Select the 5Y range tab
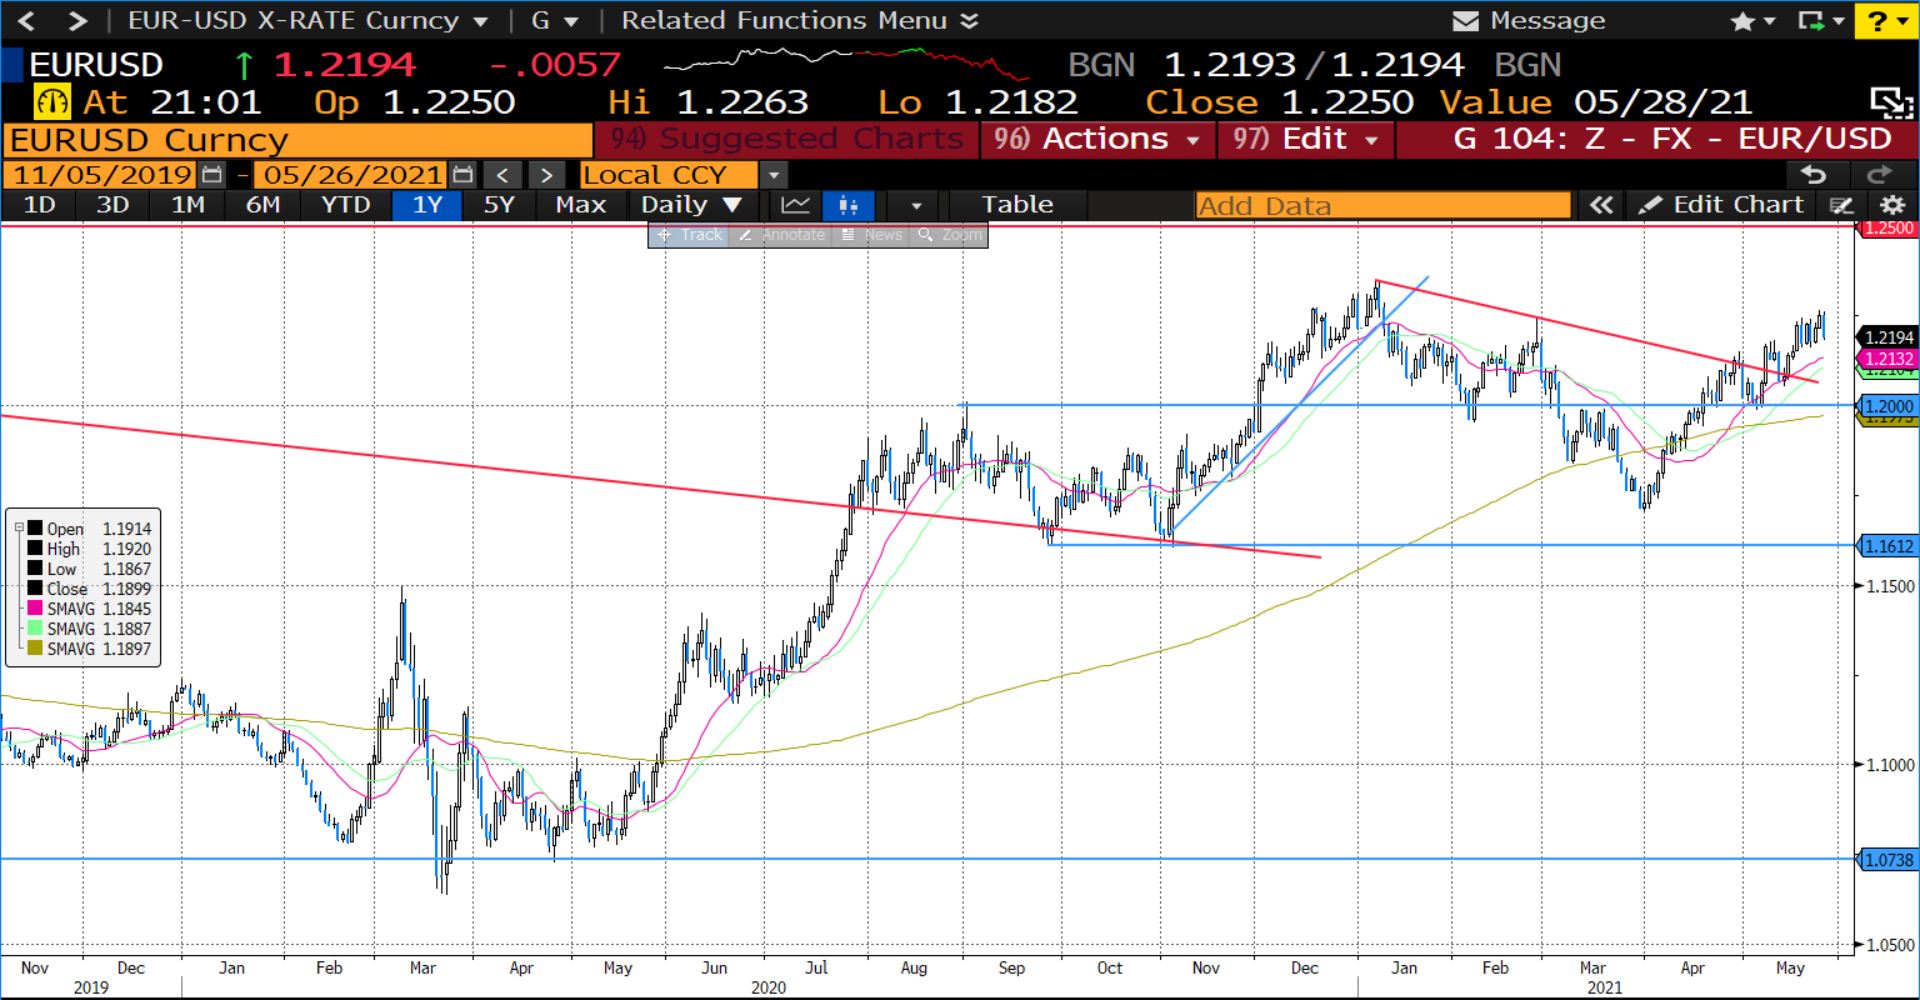1920x1000 pixels. pyautogui.click(x=499, y=205)
